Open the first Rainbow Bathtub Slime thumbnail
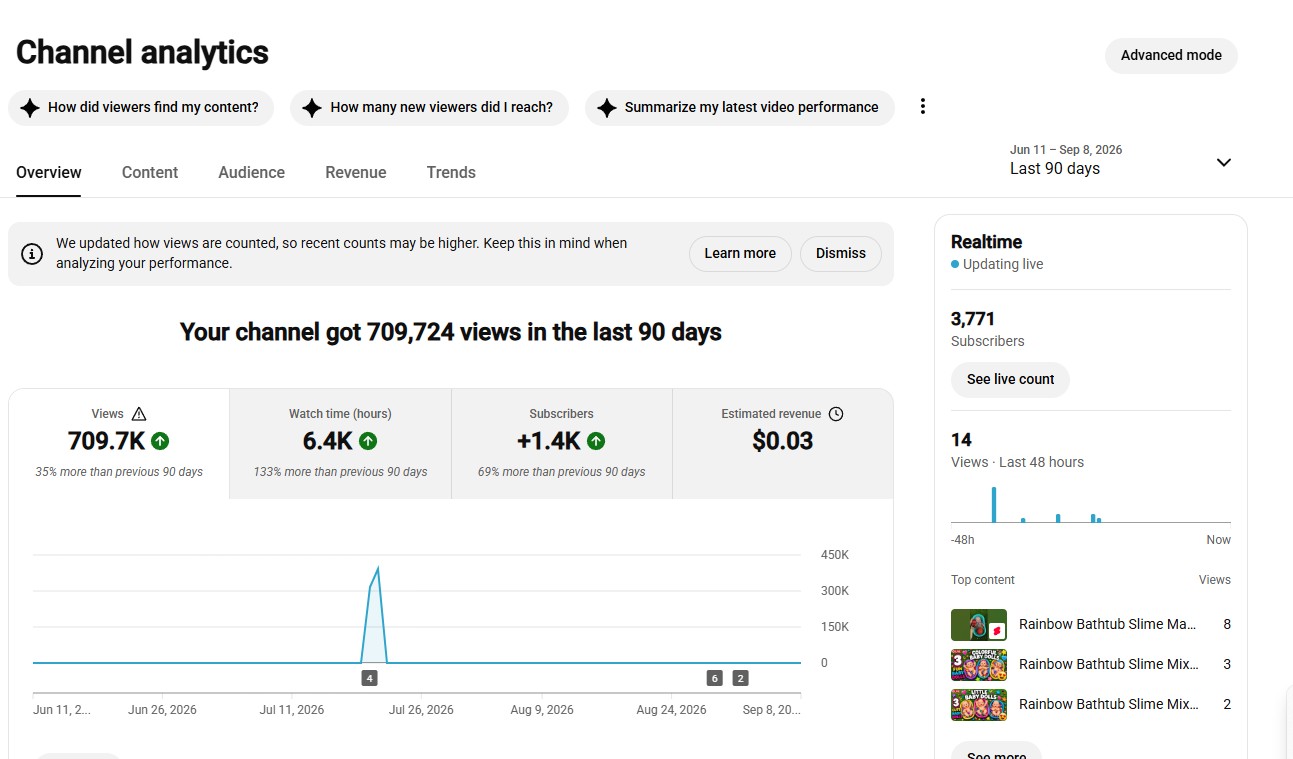The image size is (1293, 759). pyautogui.click(x=978, y=624)
